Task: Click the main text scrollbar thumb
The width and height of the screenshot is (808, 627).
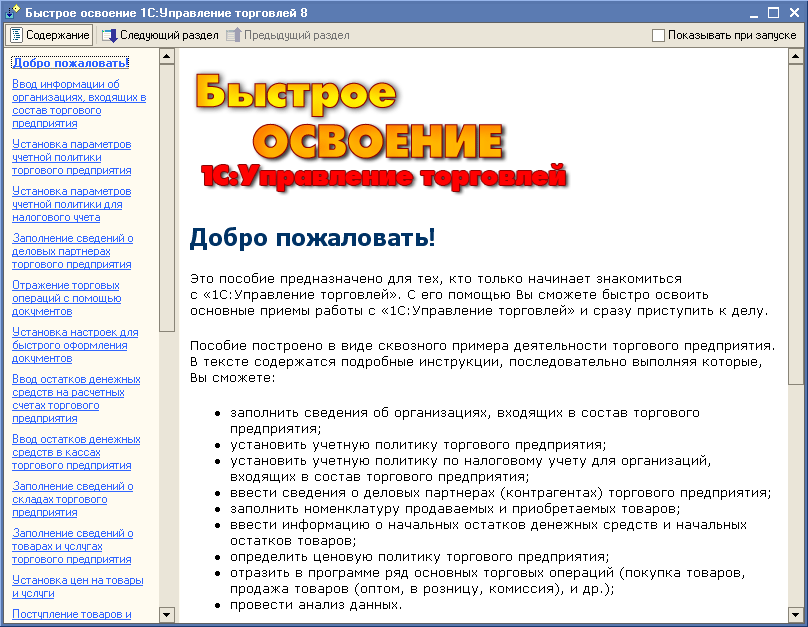Action: click(x=795, y=224)
